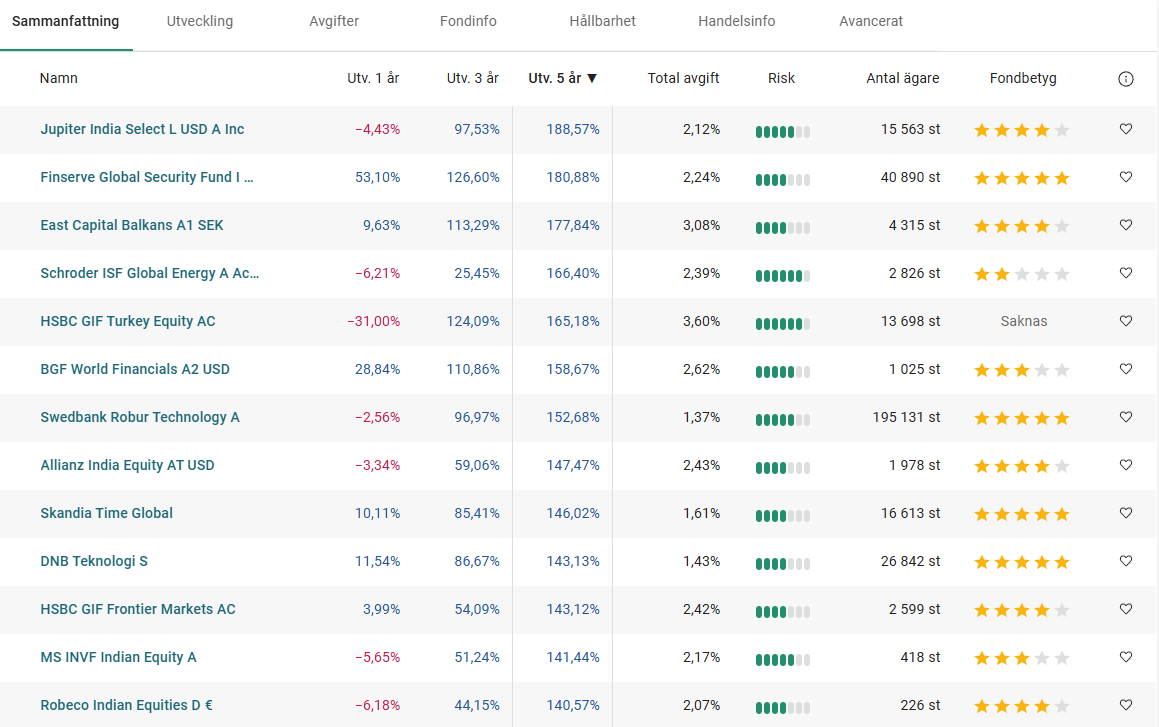This screenshot has height=727, width=1159.
Task: Open the info icon in table header
Action: (x=1126, y=79)
